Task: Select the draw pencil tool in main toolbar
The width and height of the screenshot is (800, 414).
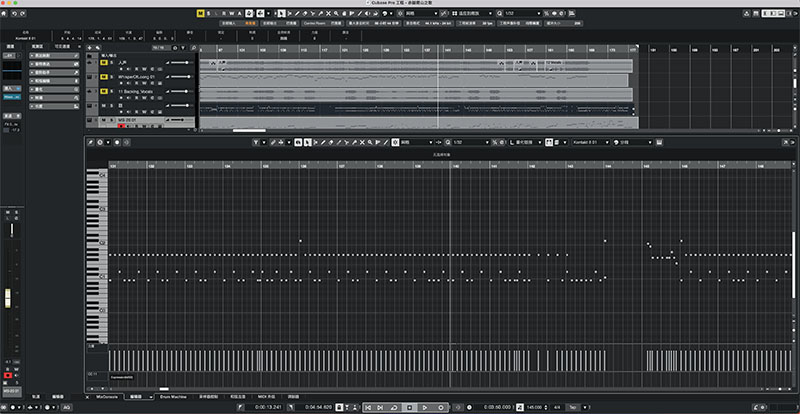Action: [x=297, y=13]
